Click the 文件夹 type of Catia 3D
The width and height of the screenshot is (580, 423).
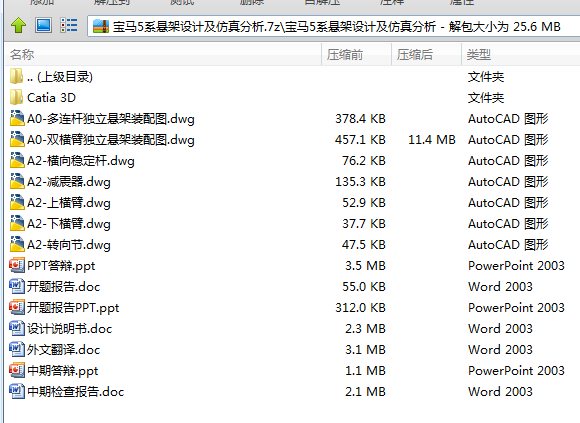point(486,98)
